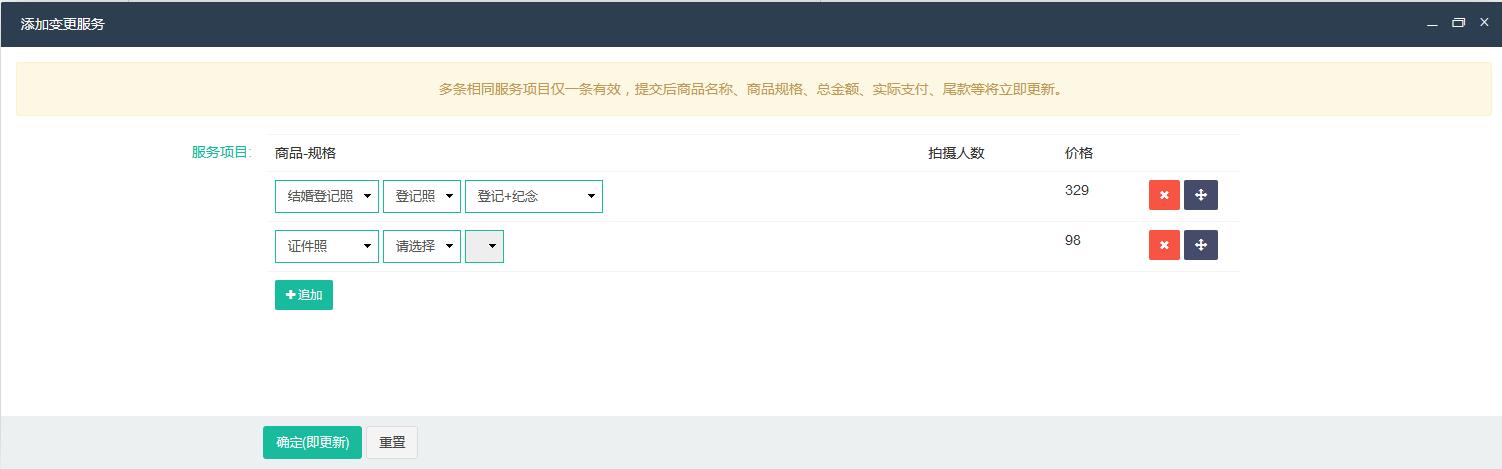Image resolution: width=1502 pixels, height=469 pixels.
Task: Remove the 证件照 service row
Action: click(1164, 245)
